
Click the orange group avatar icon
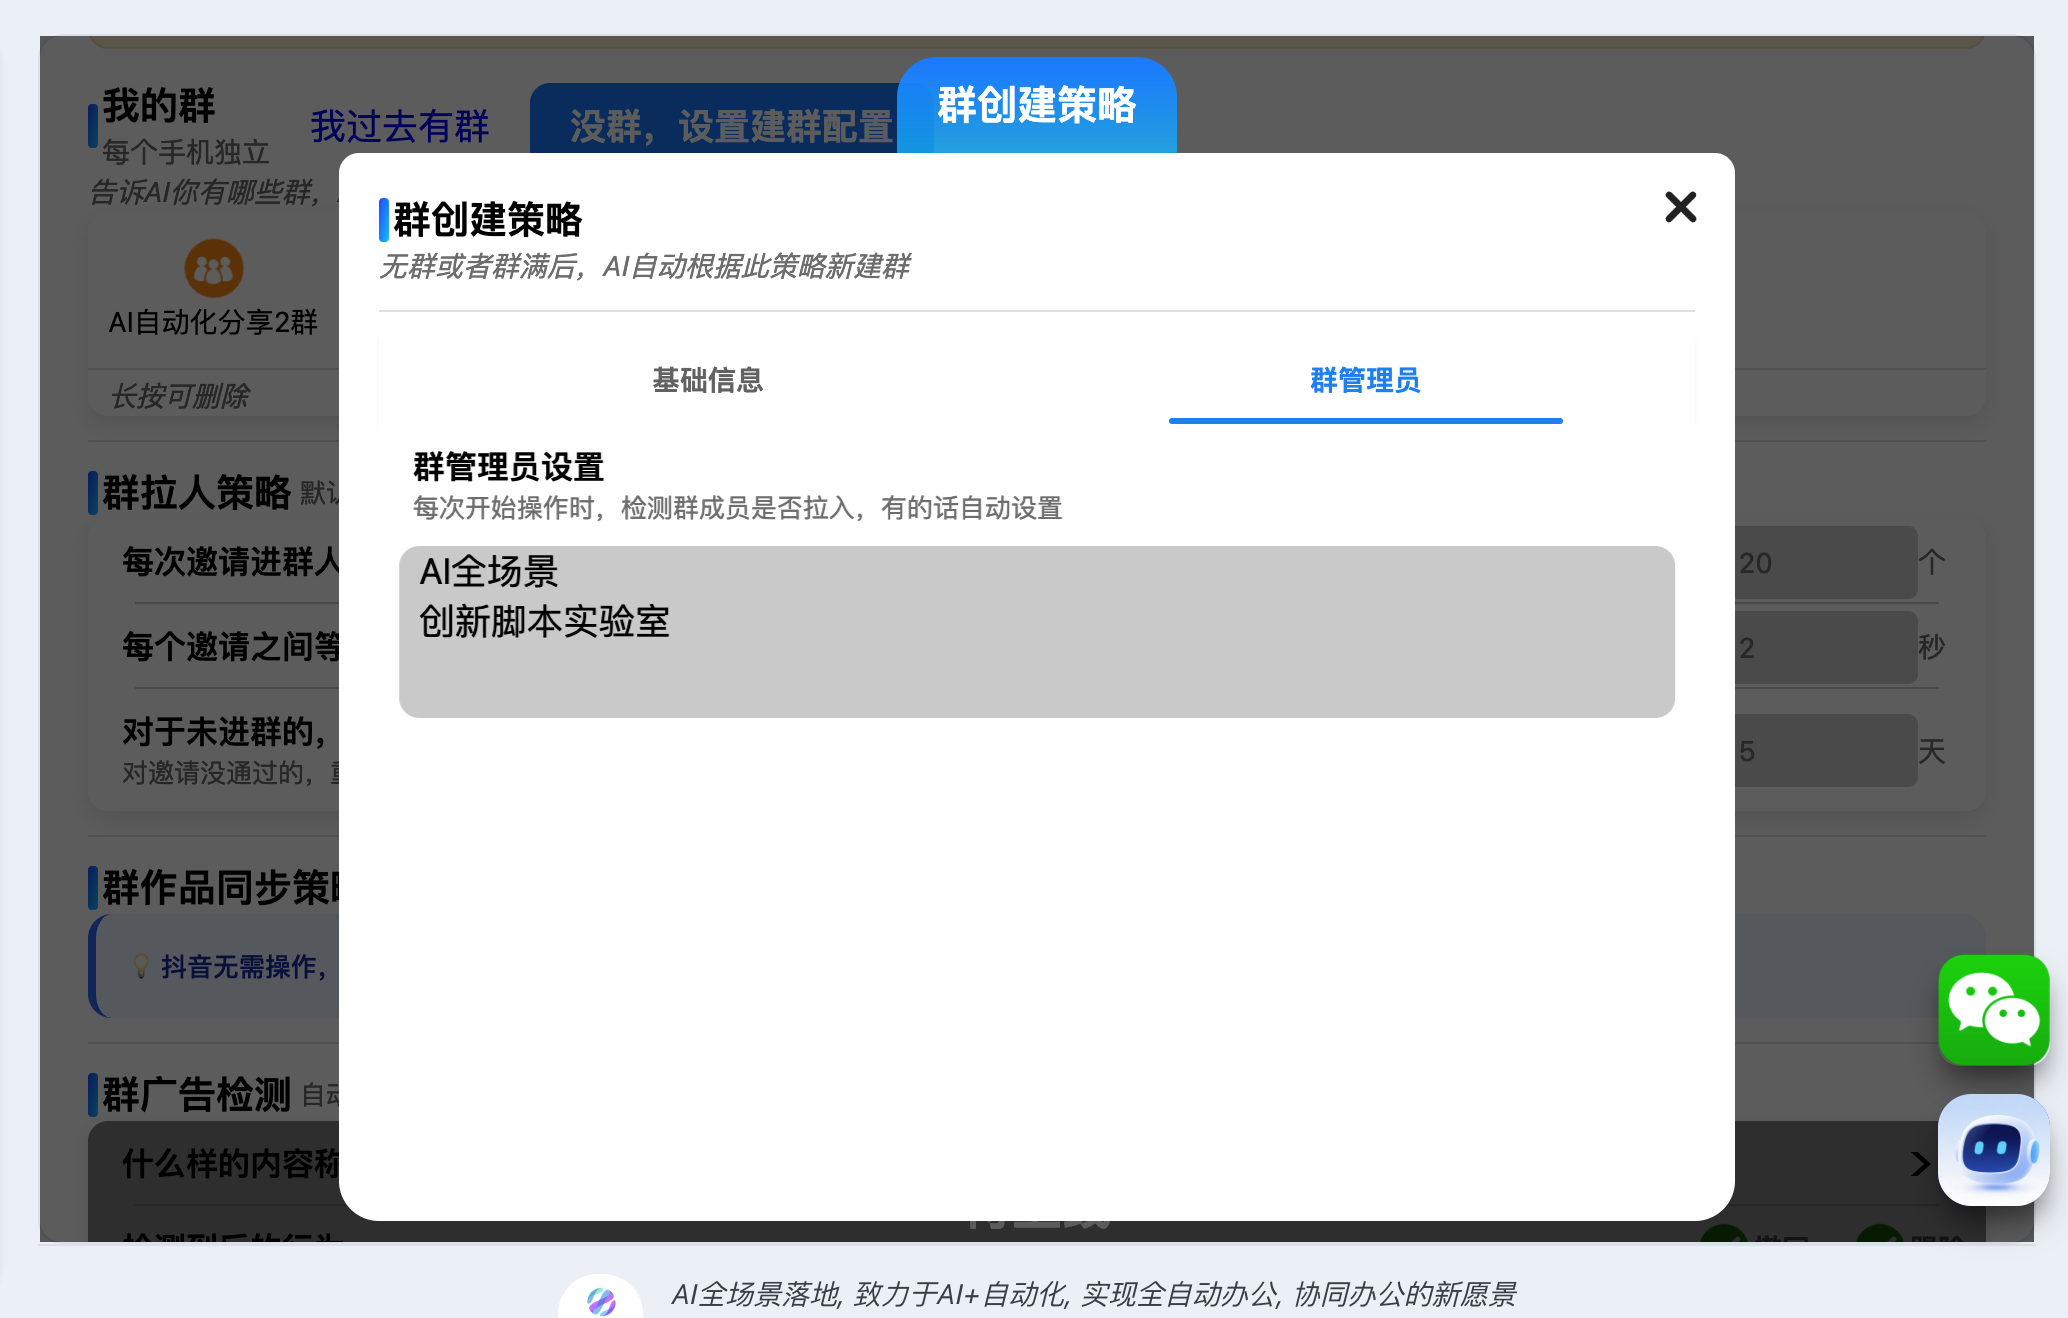tap(213, 268)
